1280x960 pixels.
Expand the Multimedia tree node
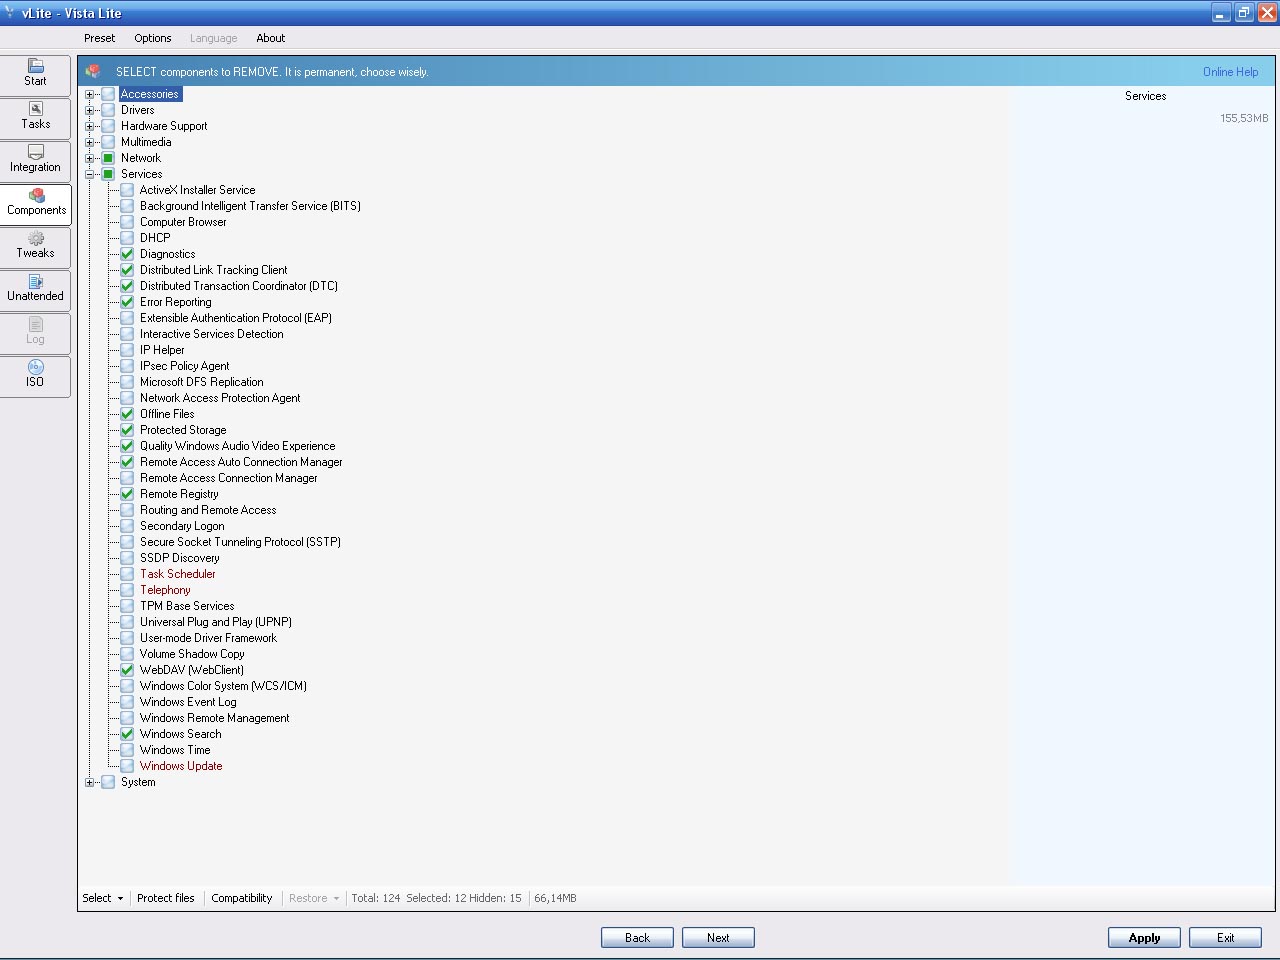coord(89,142)
